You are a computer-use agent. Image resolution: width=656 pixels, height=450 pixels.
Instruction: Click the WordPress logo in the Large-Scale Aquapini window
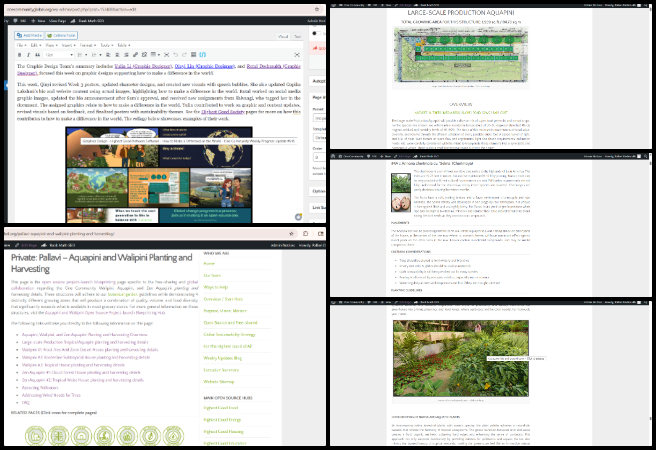(333, 5)
